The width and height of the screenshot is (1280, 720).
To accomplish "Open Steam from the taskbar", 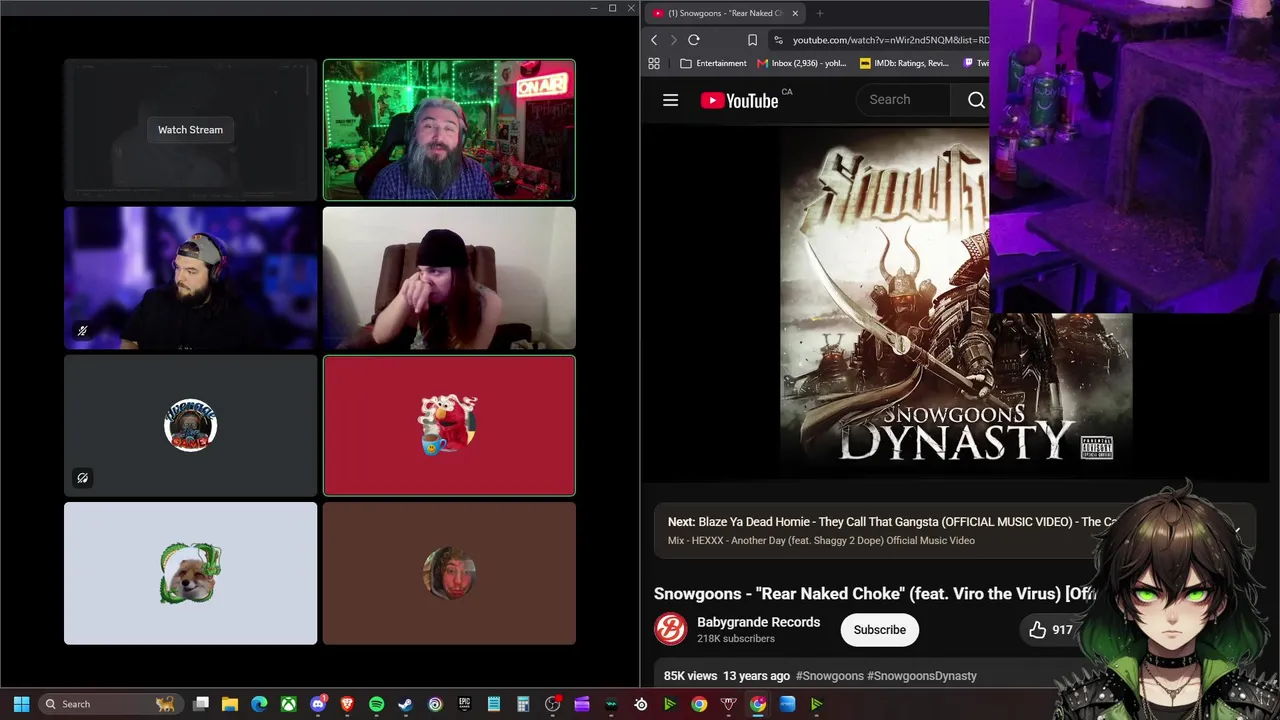I will 405,704.
